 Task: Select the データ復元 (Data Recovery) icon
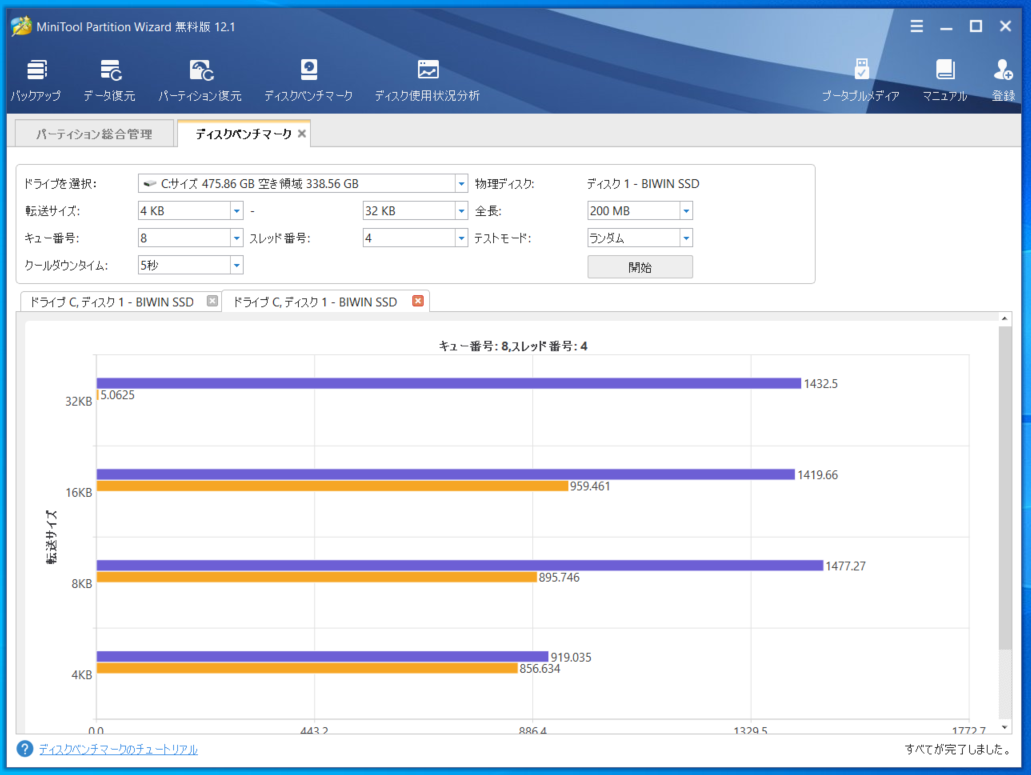(x=110, y=79)
